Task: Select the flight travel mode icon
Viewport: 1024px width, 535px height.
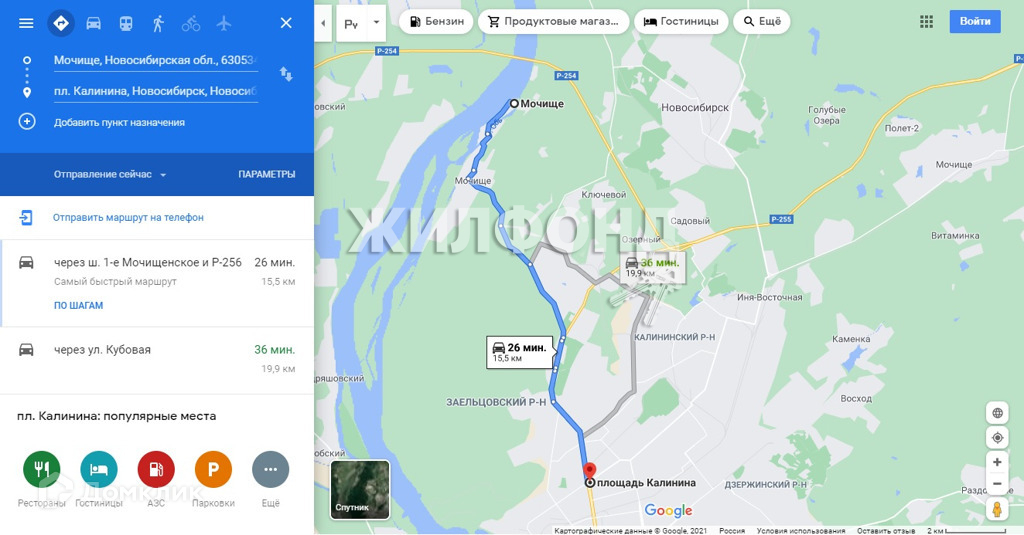Action: [223, 24]
